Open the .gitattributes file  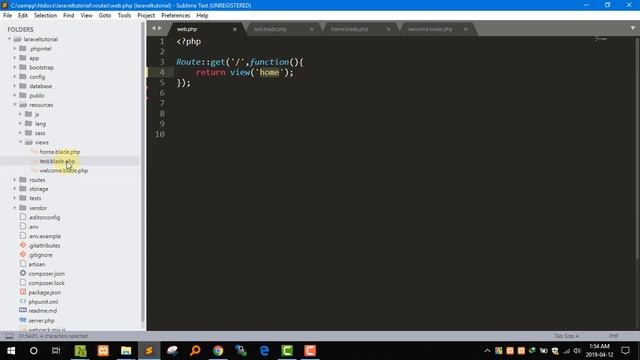[x=44, y=246]
